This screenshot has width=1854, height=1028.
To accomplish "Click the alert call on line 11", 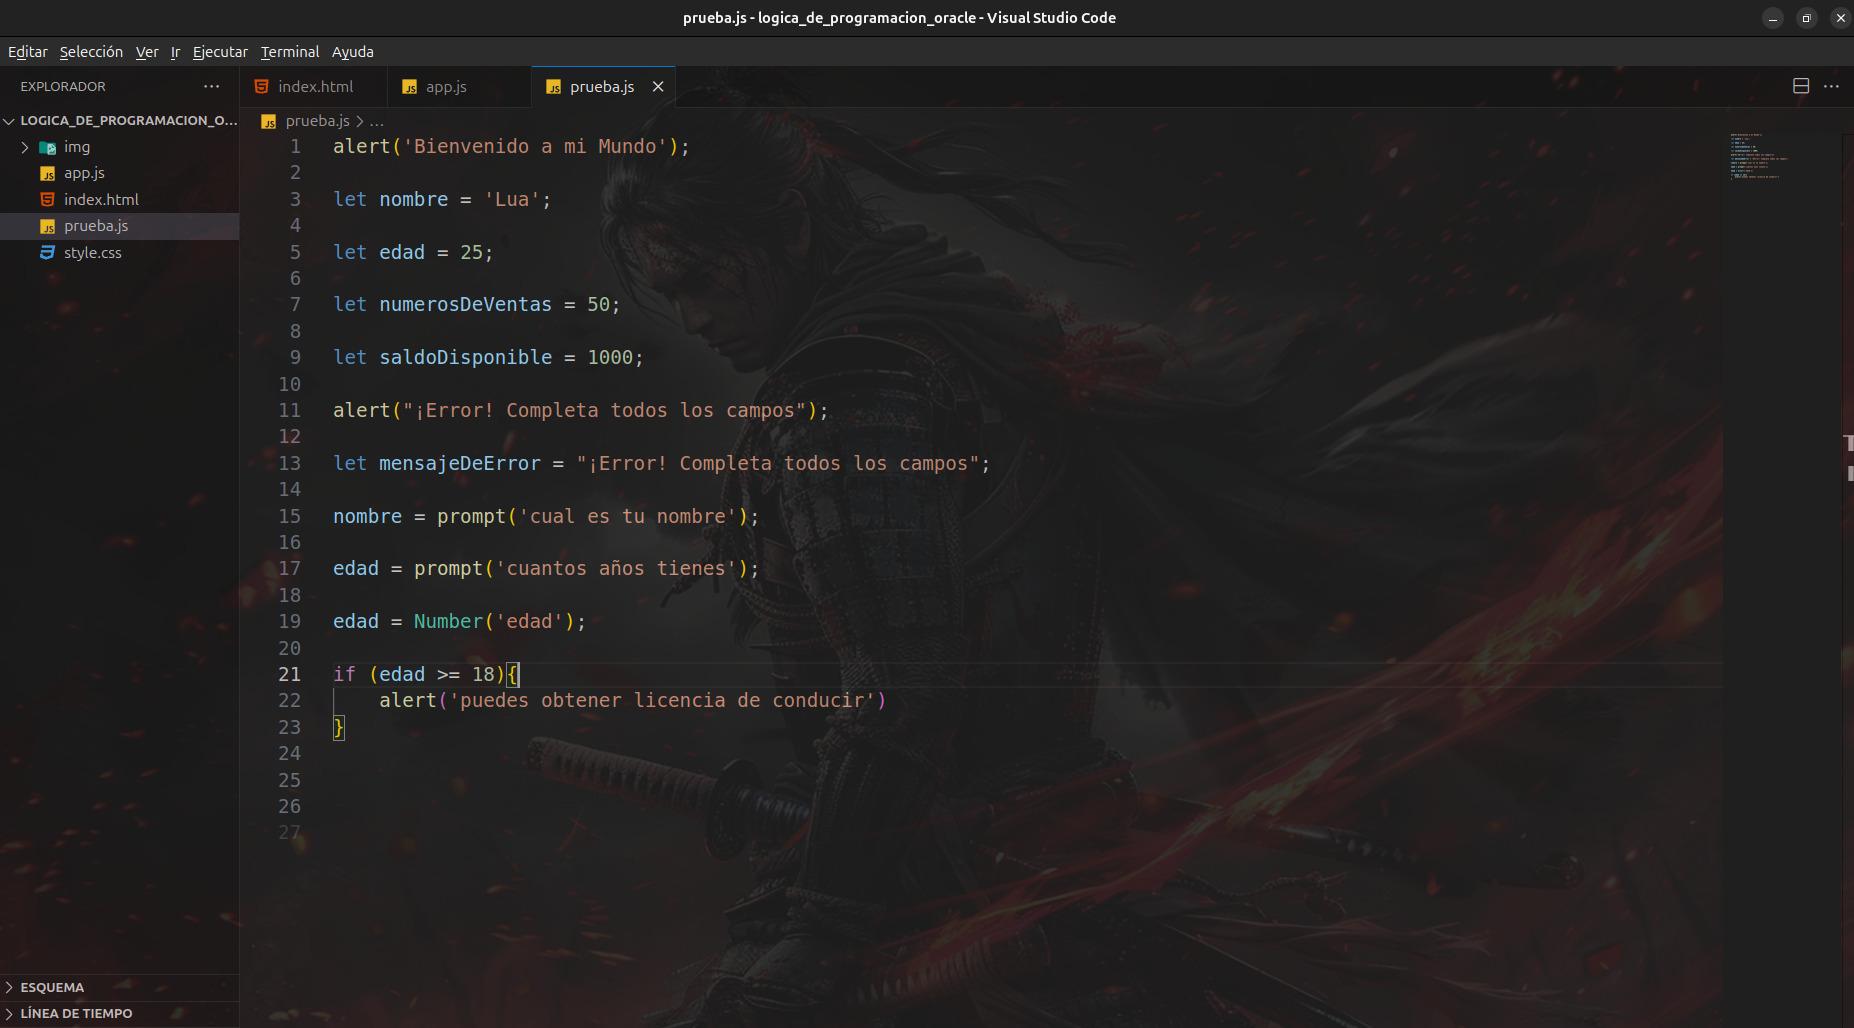I will click(x=361, y=410).
